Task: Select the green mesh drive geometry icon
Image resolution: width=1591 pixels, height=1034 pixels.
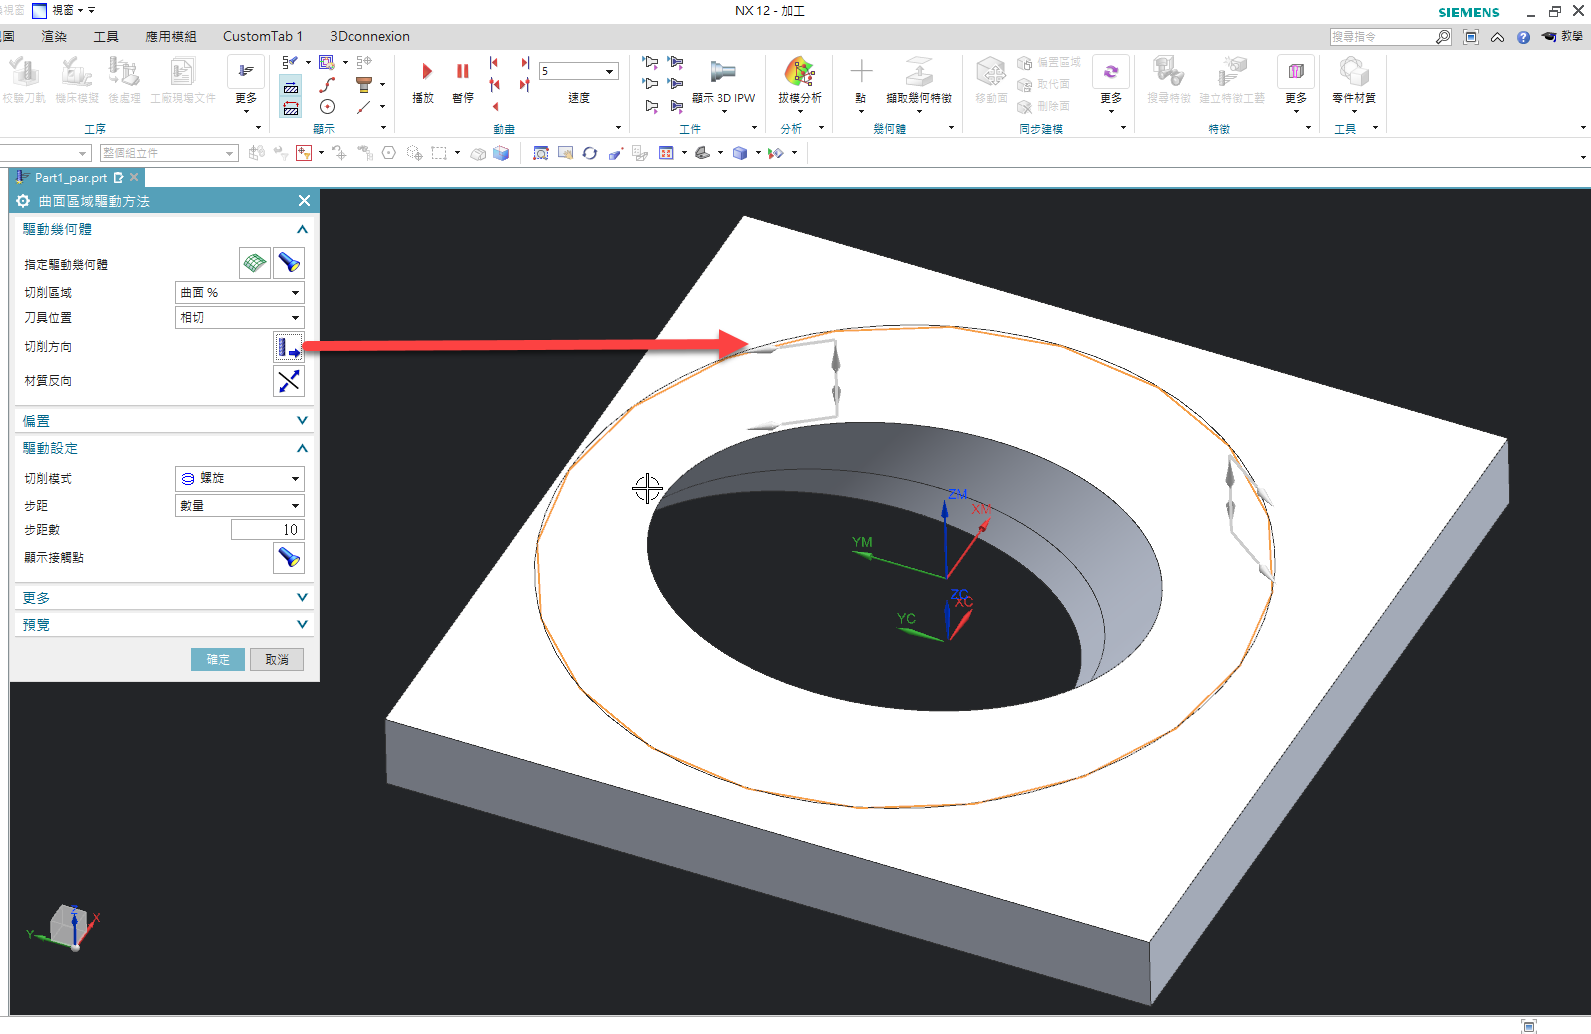Action: pyautogui.click(x=255, y=263)
